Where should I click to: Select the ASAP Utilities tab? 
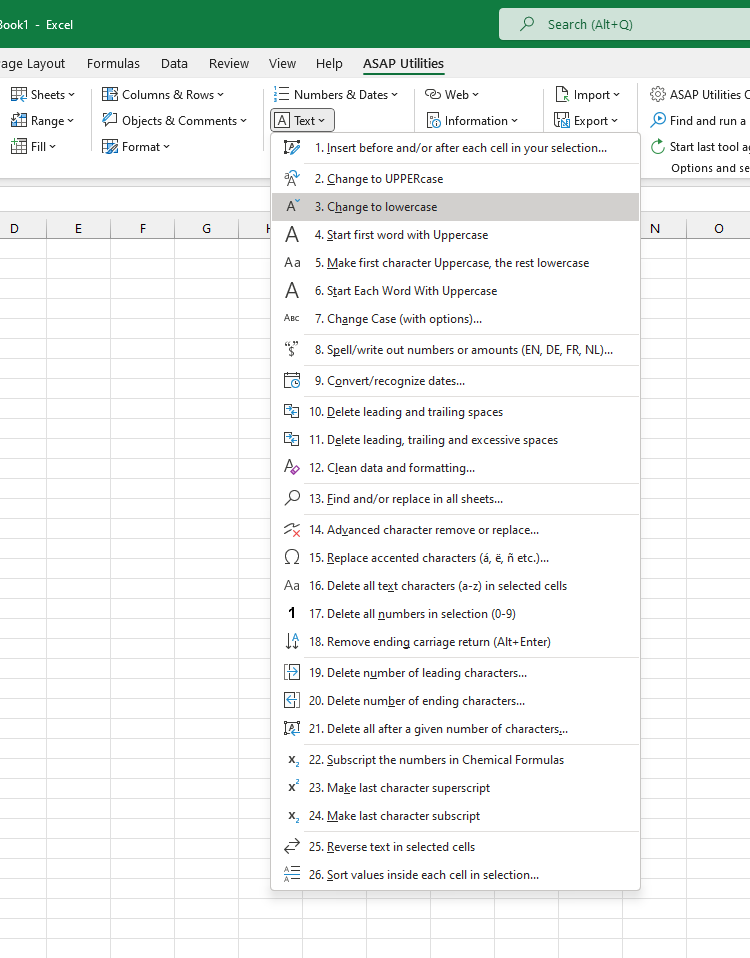[403, 64]
